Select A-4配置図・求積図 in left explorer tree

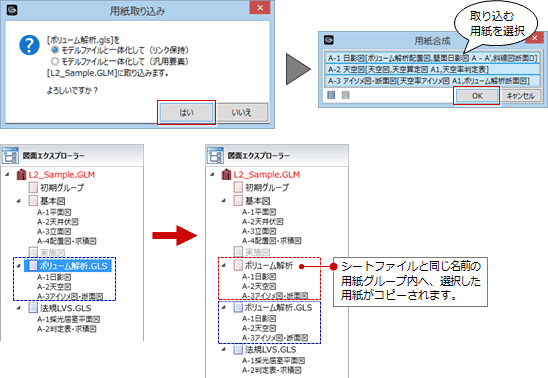[x=66, y=241]
